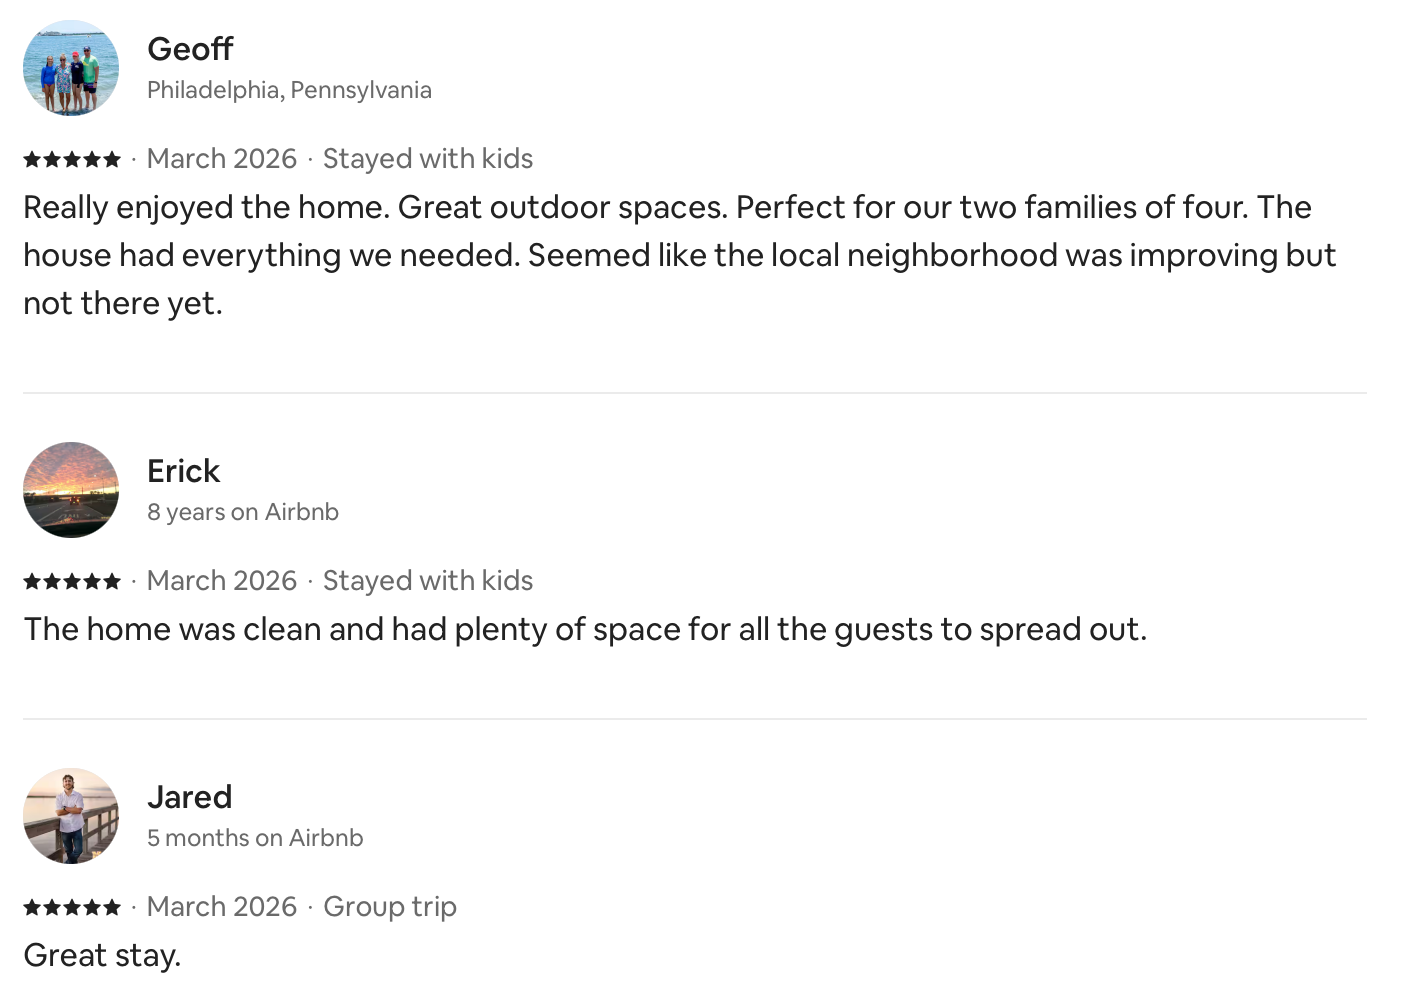This screenshot has height=1004, width=1406.
Task: Click Geoff's location Philadelphia, Pennsylvania
Action: point(289,90)
